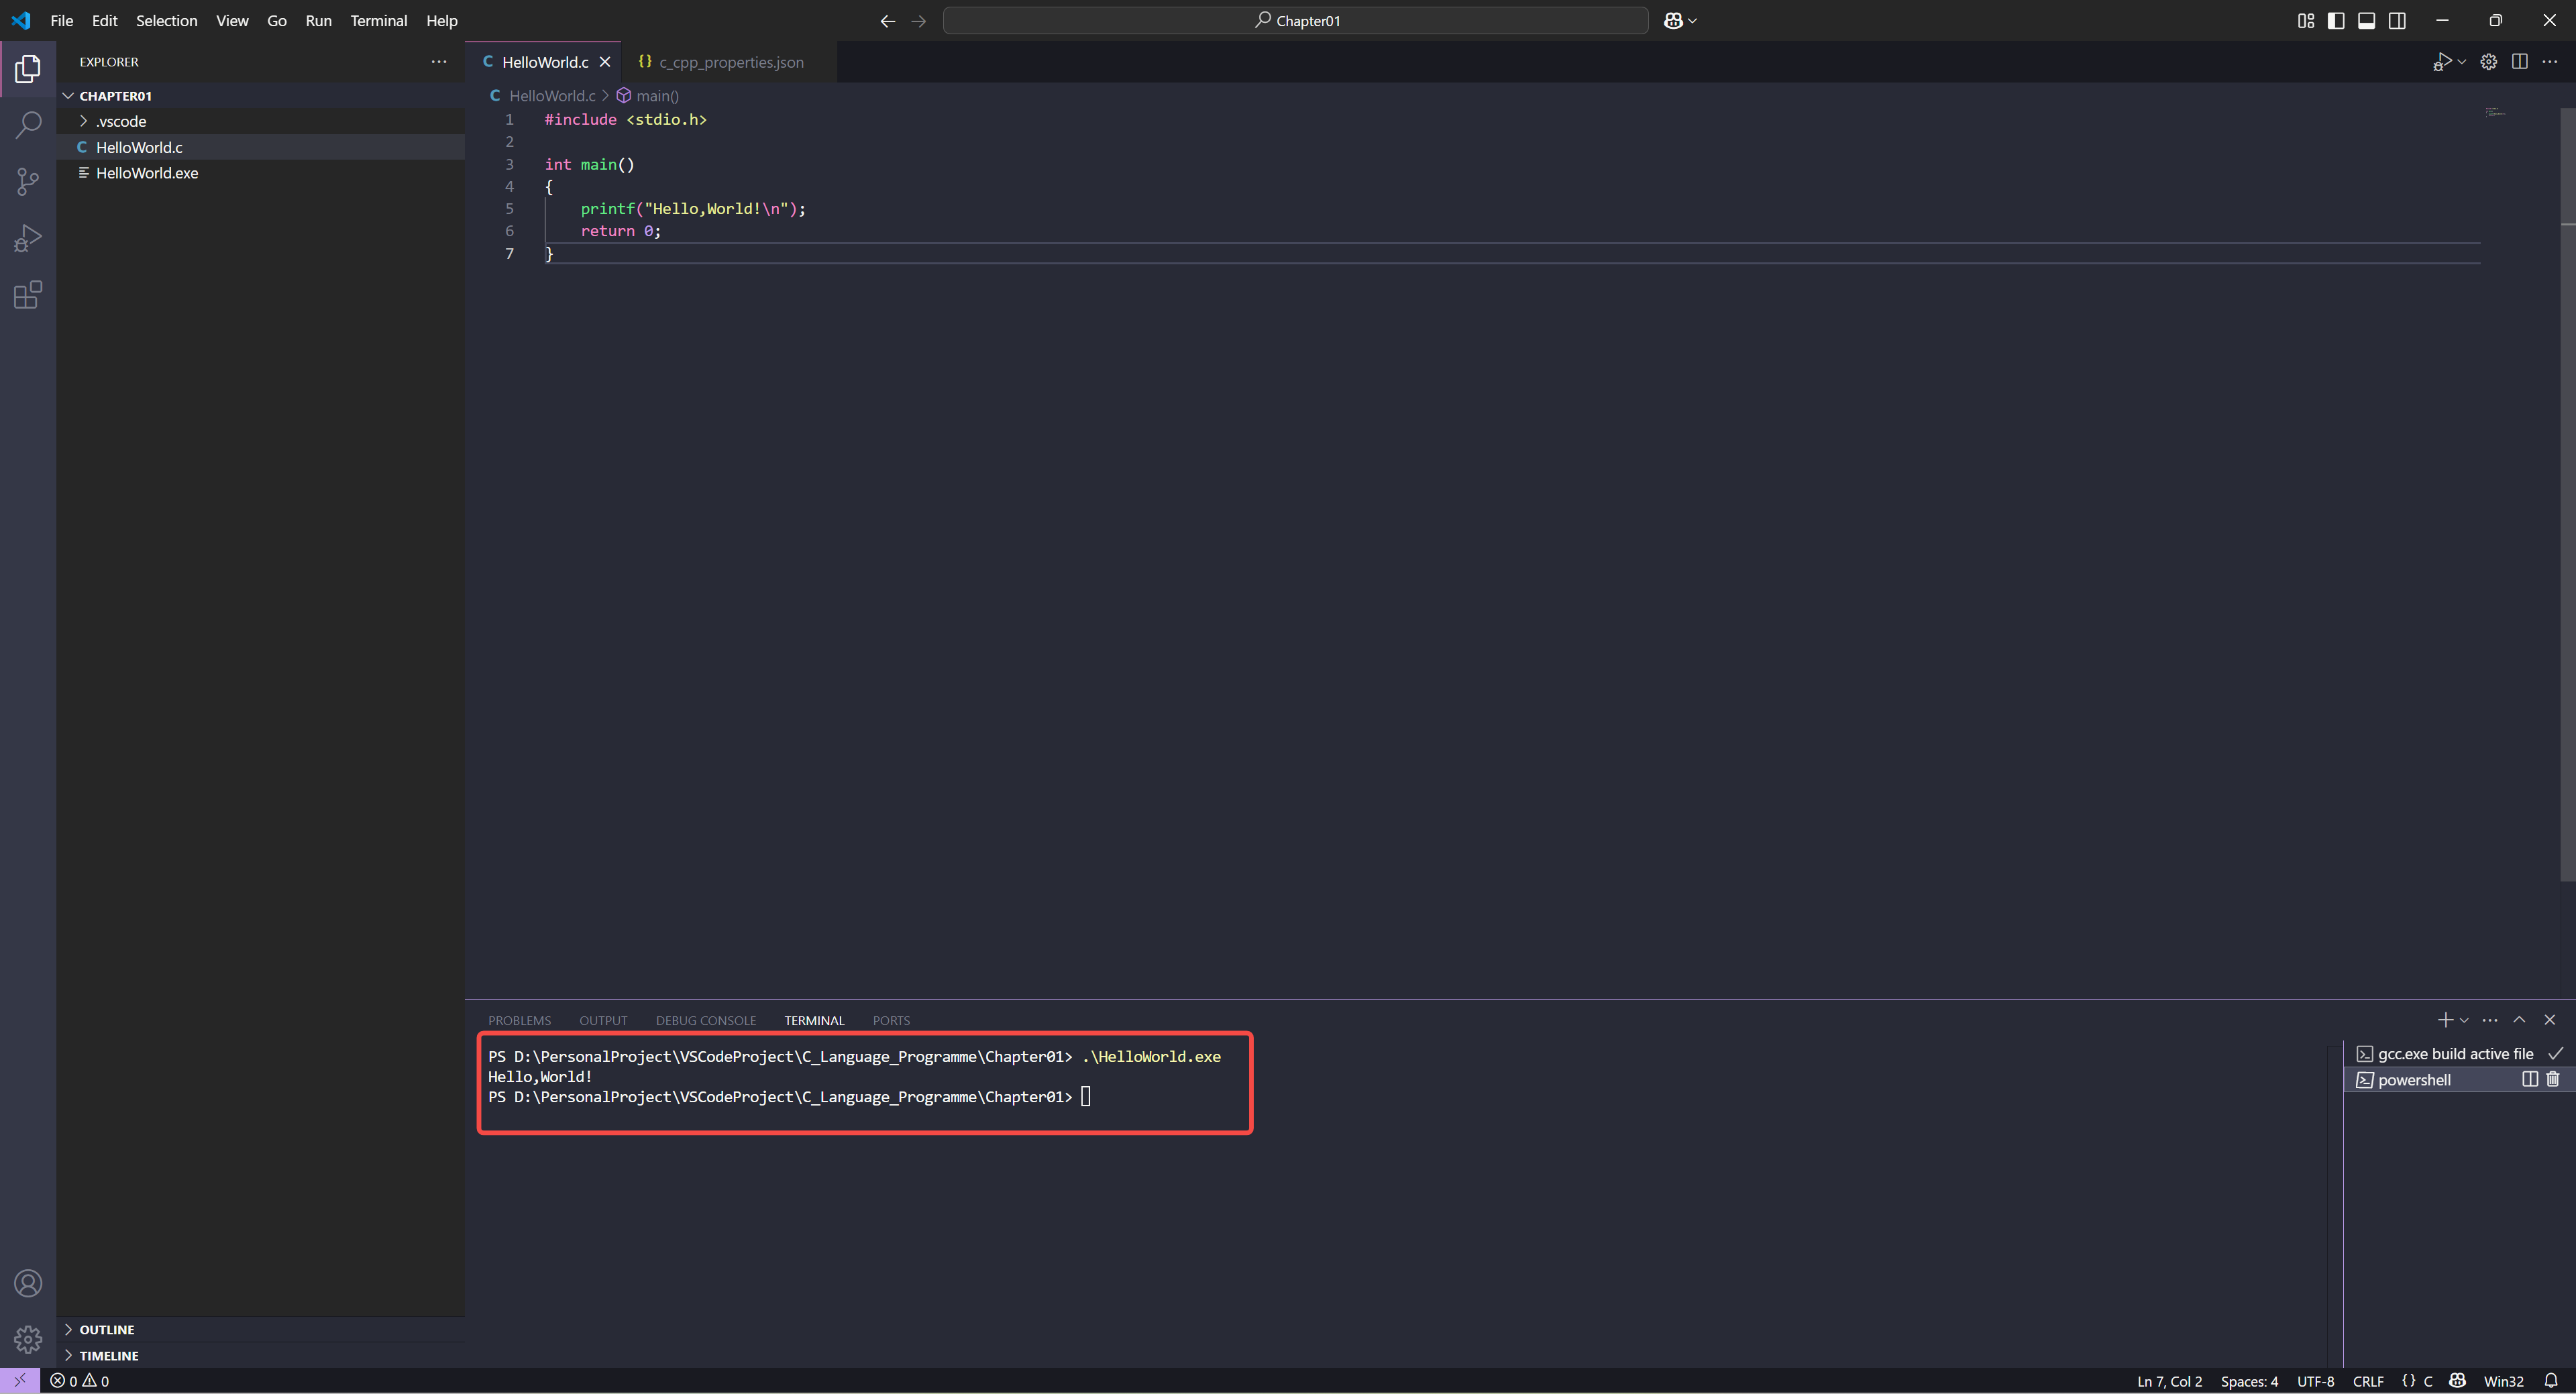2576x1394 pixels.
Task: Open the Manage gear in activity bar
Action: coord(28,1339)
